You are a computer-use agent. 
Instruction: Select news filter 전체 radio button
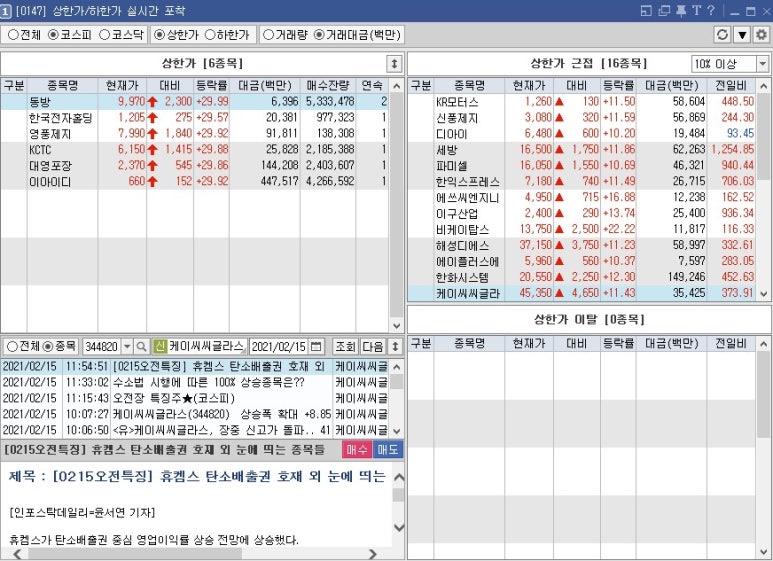pos(12,347)
